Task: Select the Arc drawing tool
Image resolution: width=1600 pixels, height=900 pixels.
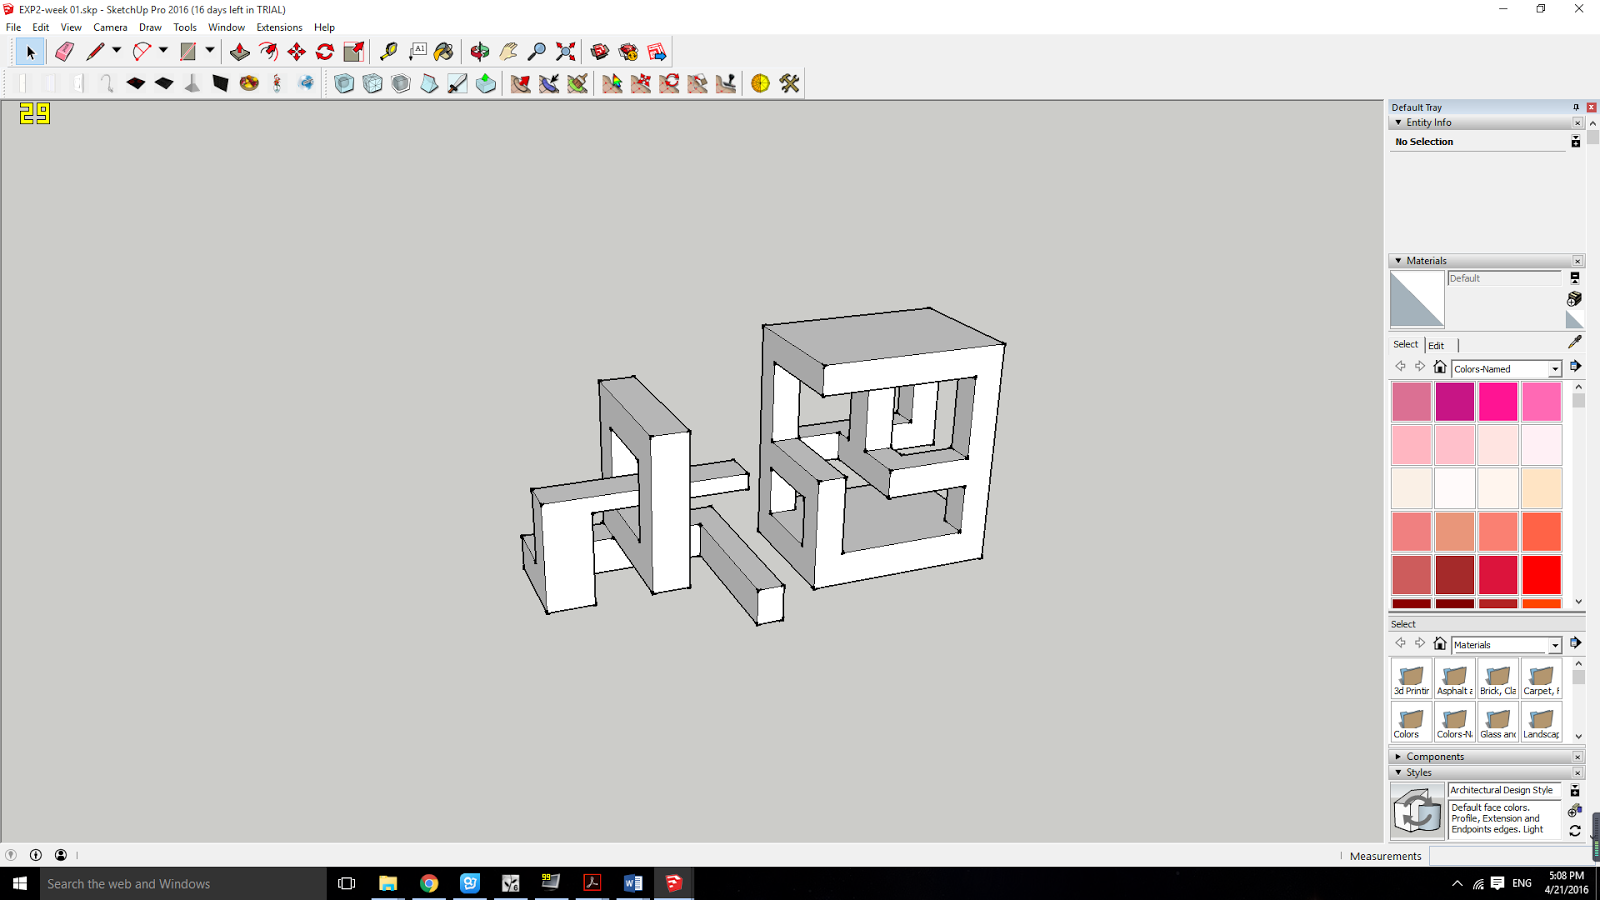Action: [142, 52]
